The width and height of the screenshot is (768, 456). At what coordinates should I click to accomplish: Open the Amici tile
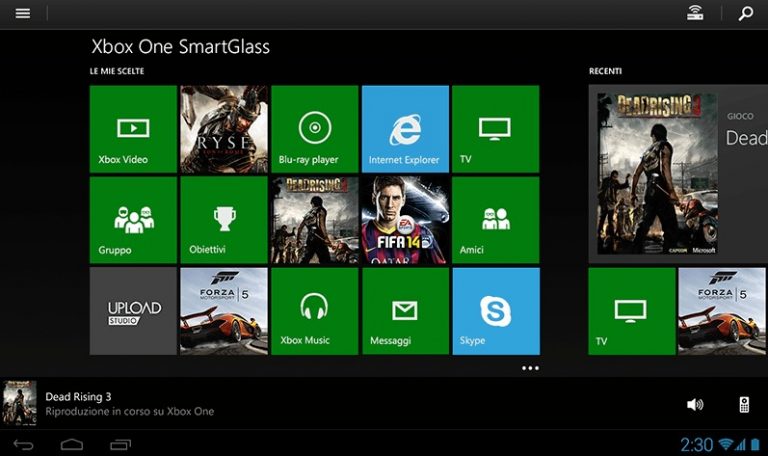pyautogui.click(x=496, y=220)
